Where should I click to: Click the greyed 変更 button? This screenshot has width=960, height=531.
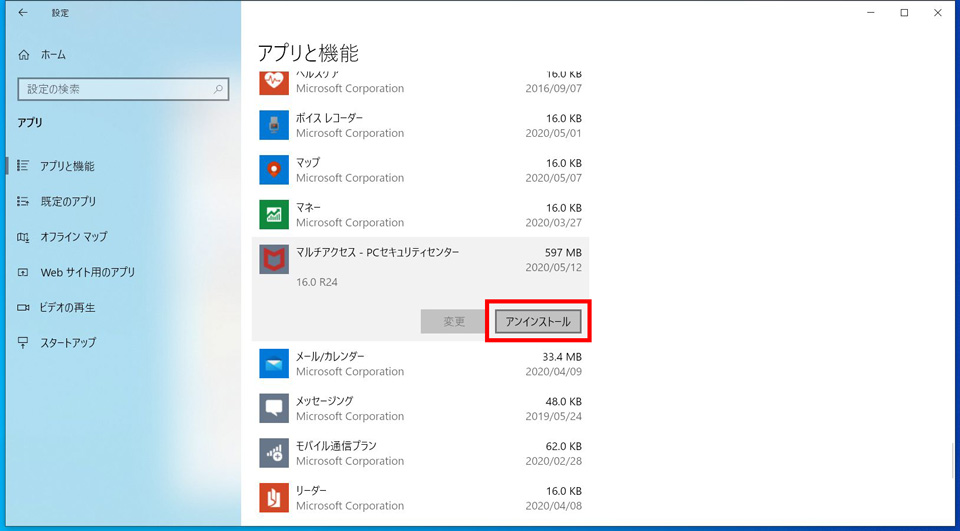pos(454,322)
